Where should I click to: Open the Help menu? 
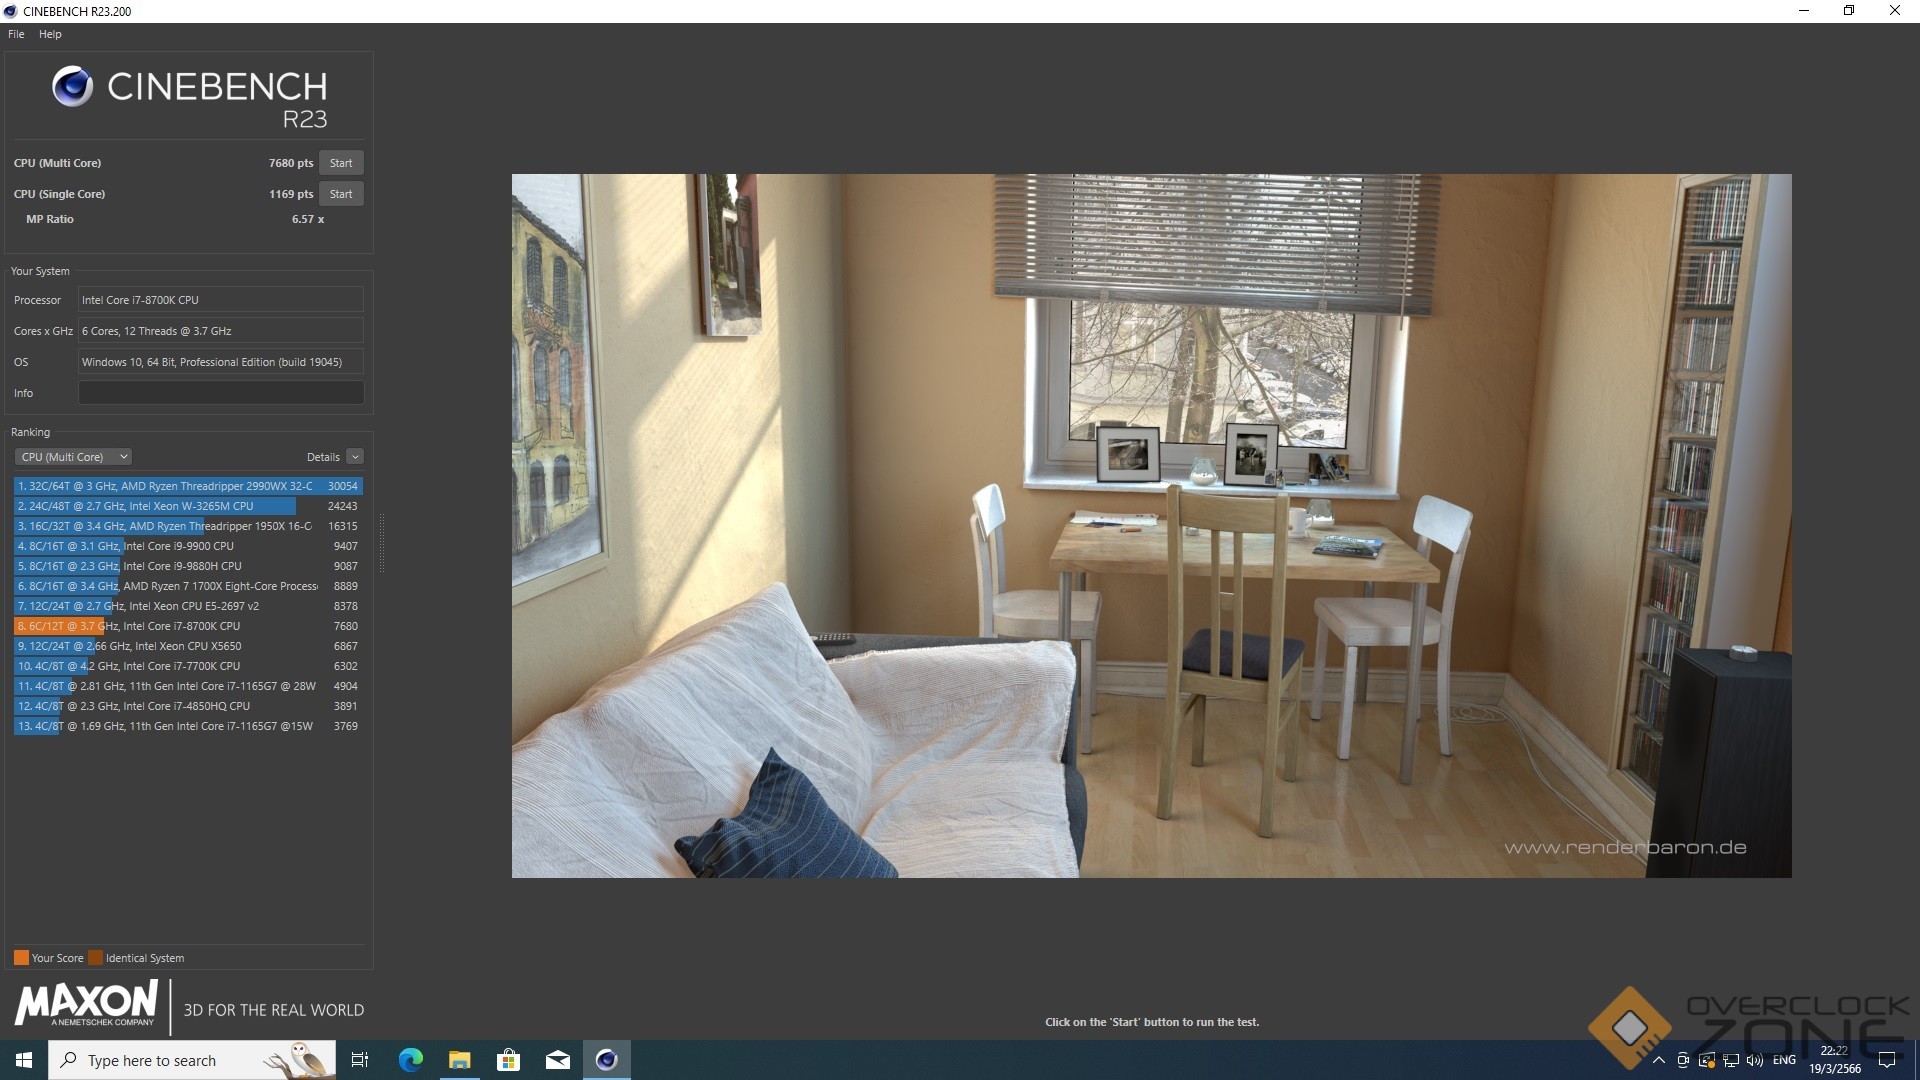(x=50, y=34)
